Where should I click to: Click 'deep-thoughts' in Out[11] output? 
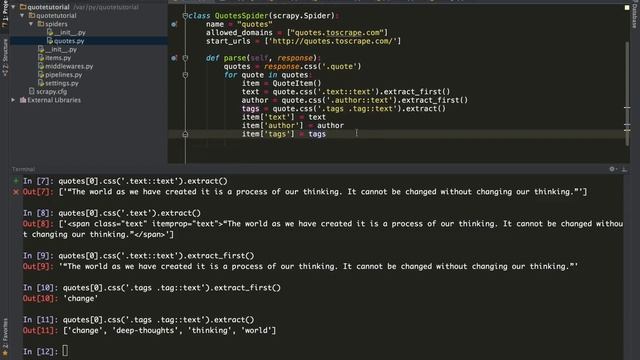145,331
